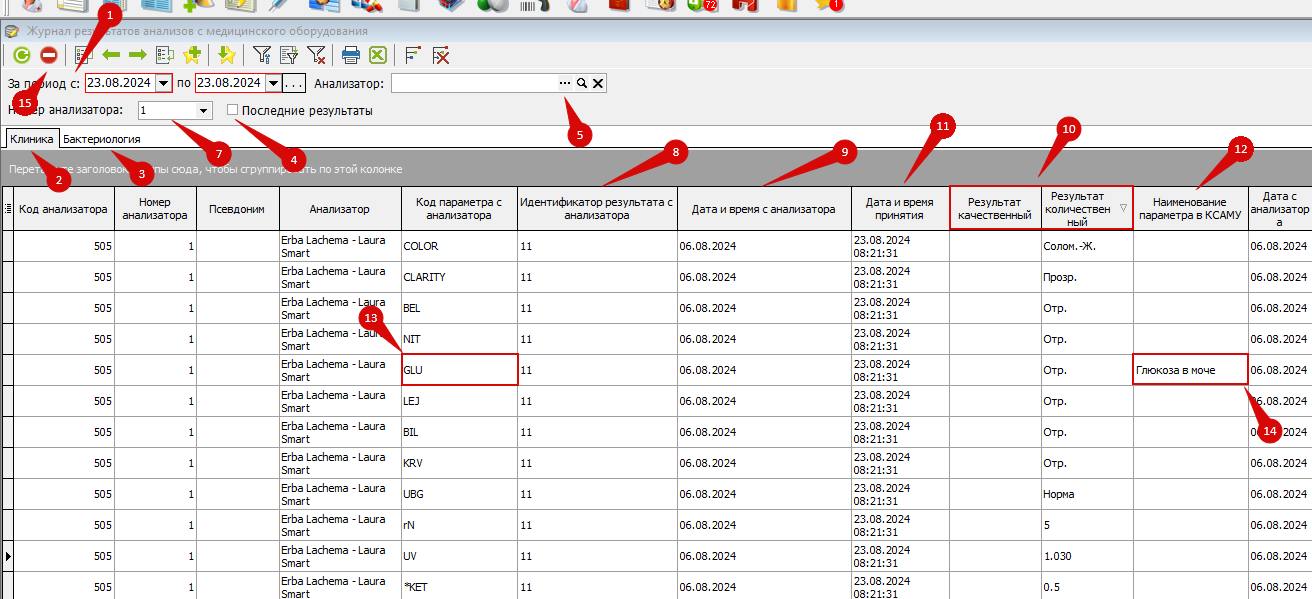Expand Номер анализатора combo box
This screenshot has height=599, width=1312.
pos(204,110)
